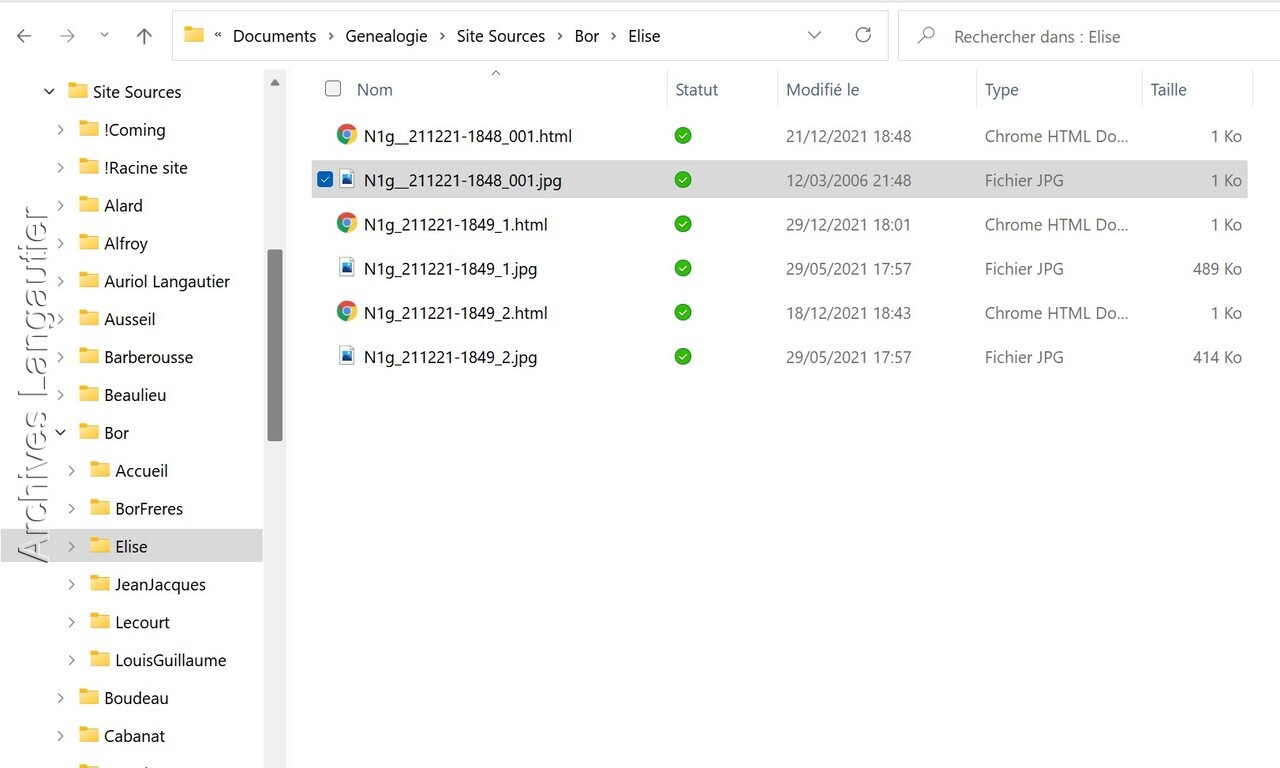The height and width of the screenshot is (768, 1280).
Task: Open Auriol Langautier folder in tree
Action: click(x=167, y=282)
